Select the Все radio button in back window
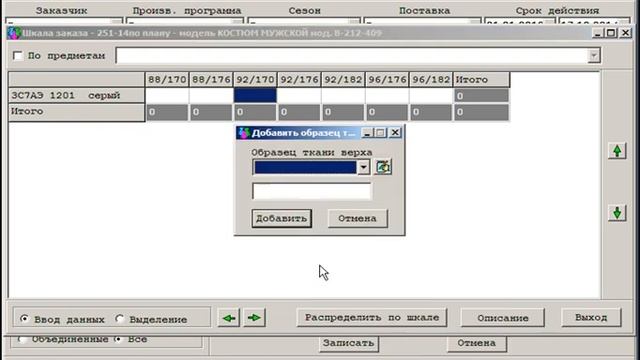 [118, 339]
